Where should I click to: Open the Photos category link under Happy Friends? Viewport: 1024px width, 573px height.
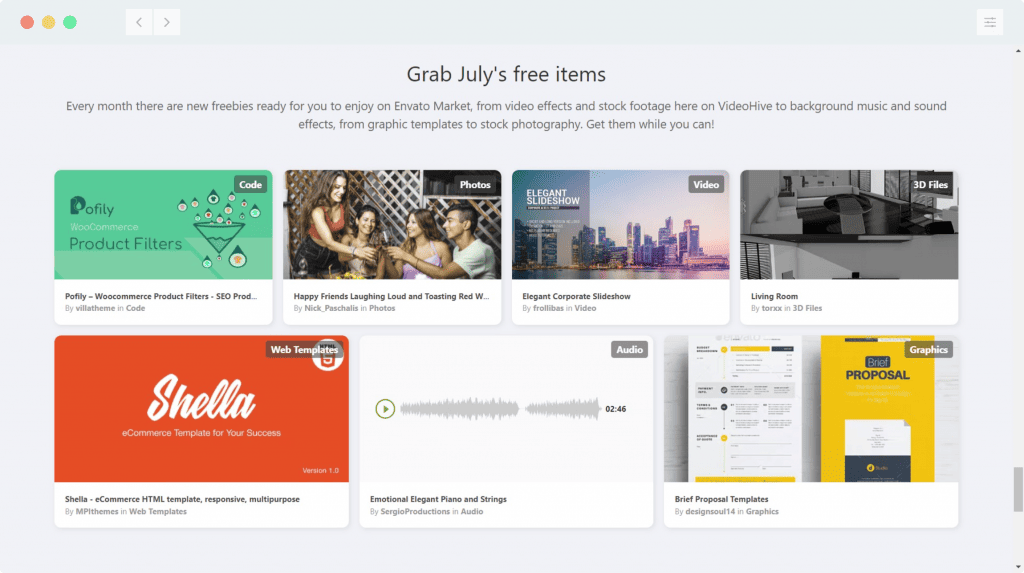382,308
